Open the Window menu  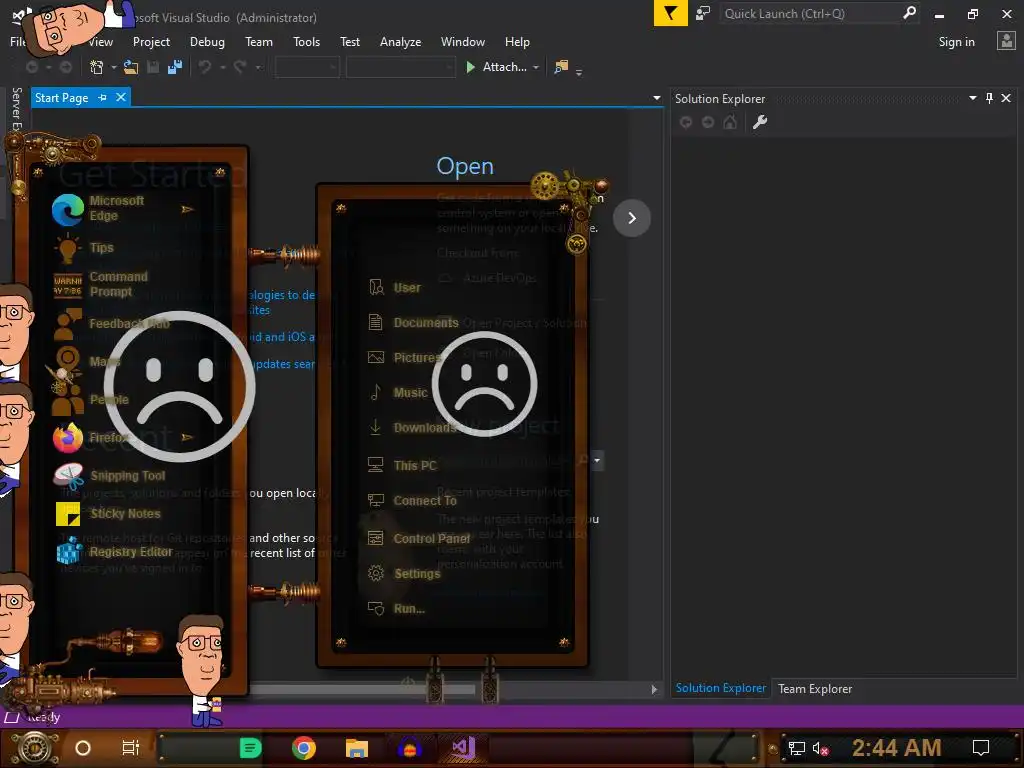click(x=462, y=42)
